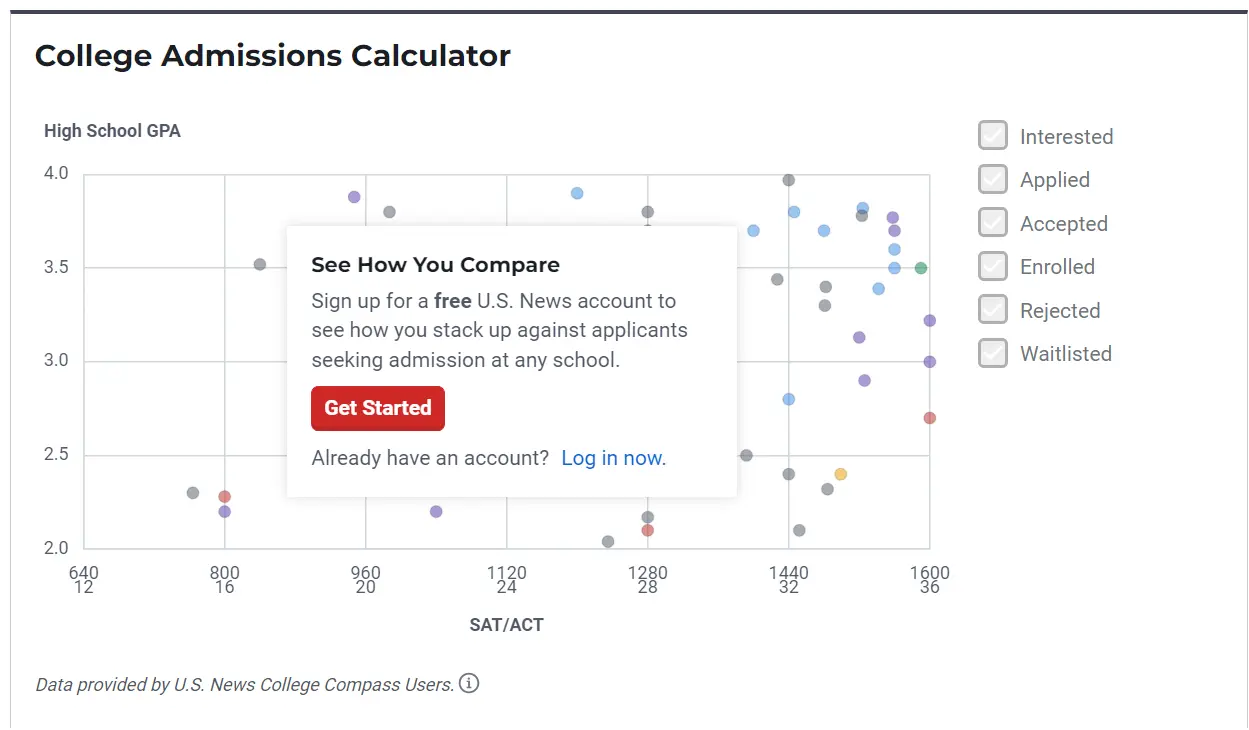Click the red Get Started button
1249x730 pixels.
(378, 408)
